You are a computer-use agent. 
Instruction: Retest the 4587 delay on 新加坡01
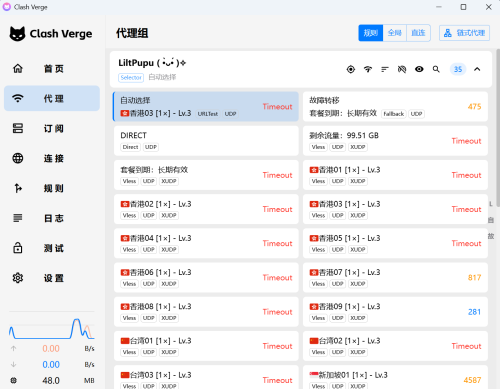point(472,380)
